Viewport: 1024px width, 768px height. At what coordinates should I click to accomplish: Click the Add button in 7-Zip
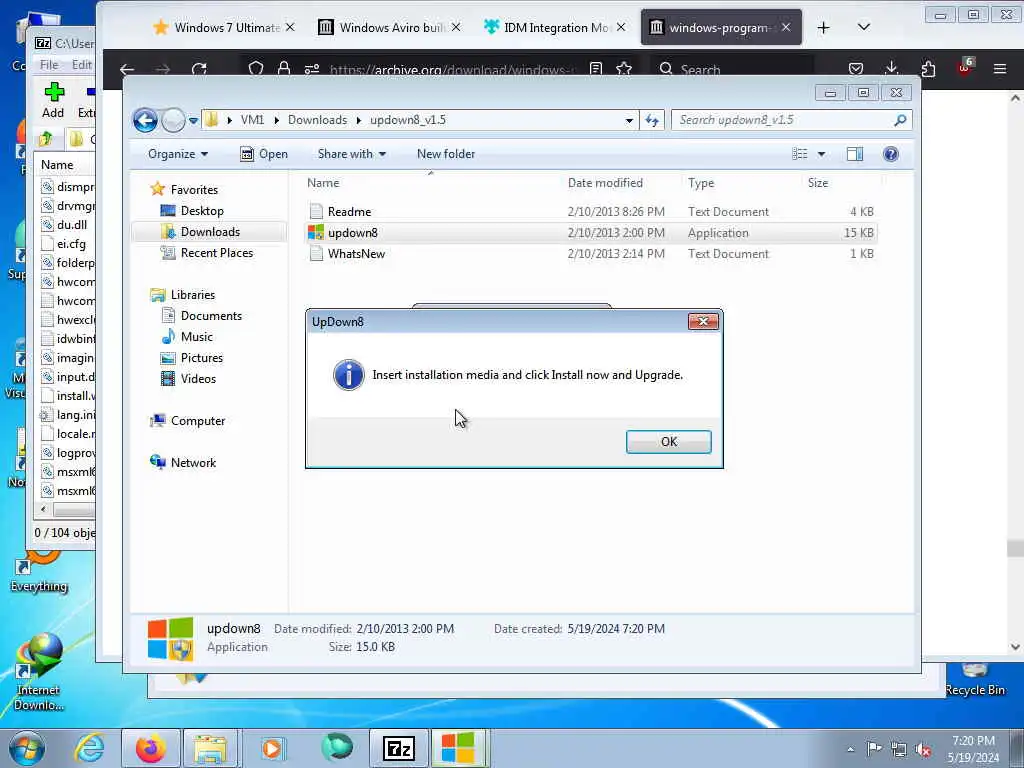tap(53, 100)
